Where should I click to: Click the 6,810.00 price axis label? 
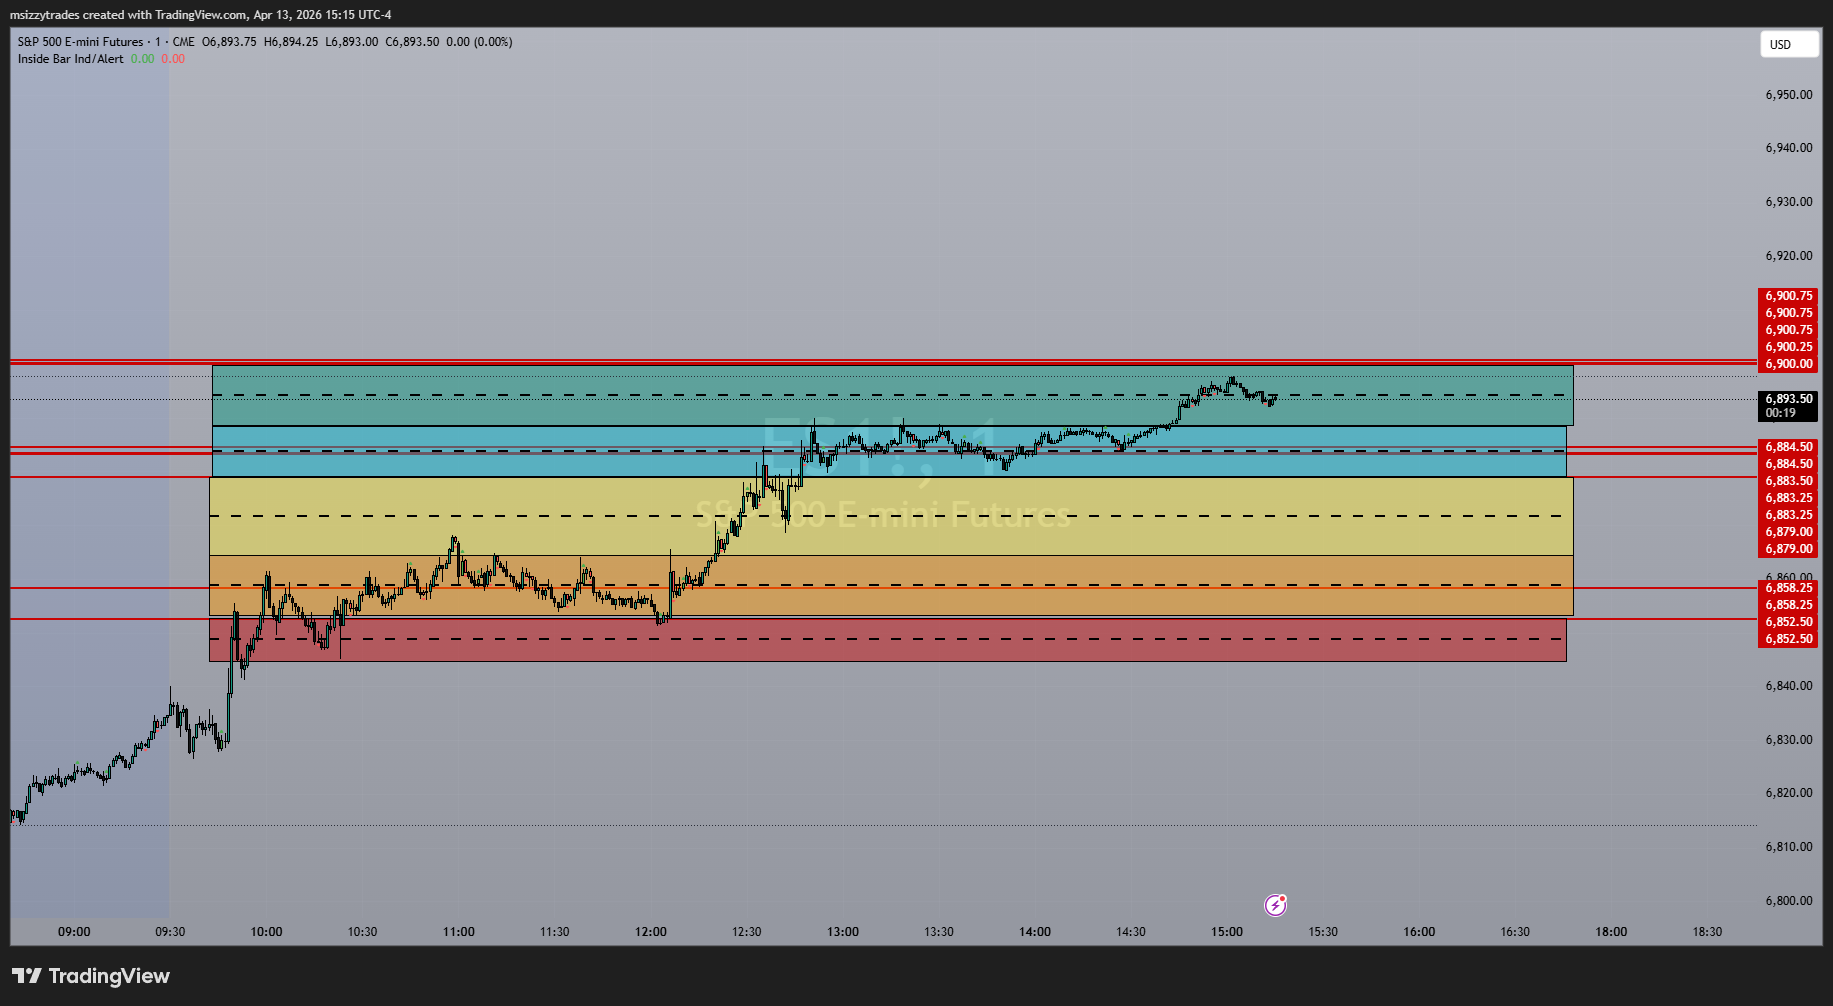pyautogui.click(x=1788, y=847)
